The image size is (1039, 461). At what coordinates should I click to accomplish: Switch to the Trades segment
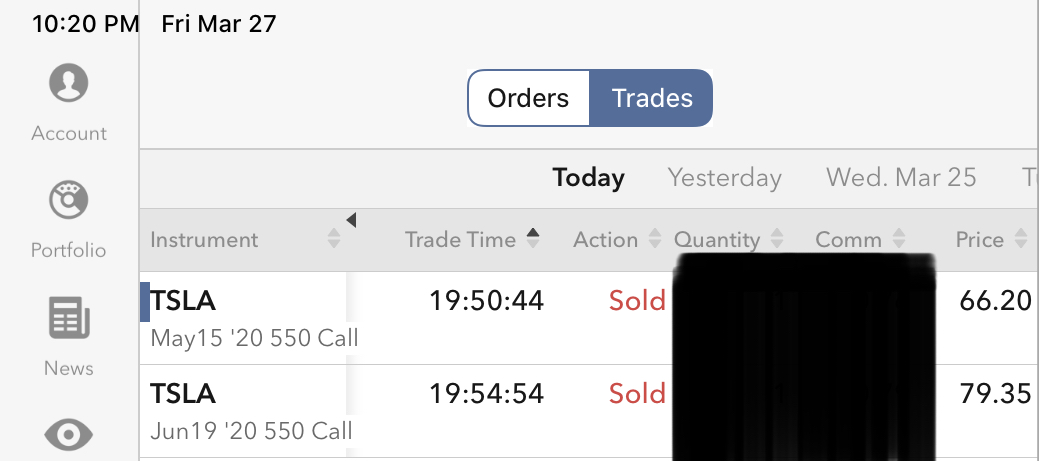652,98
